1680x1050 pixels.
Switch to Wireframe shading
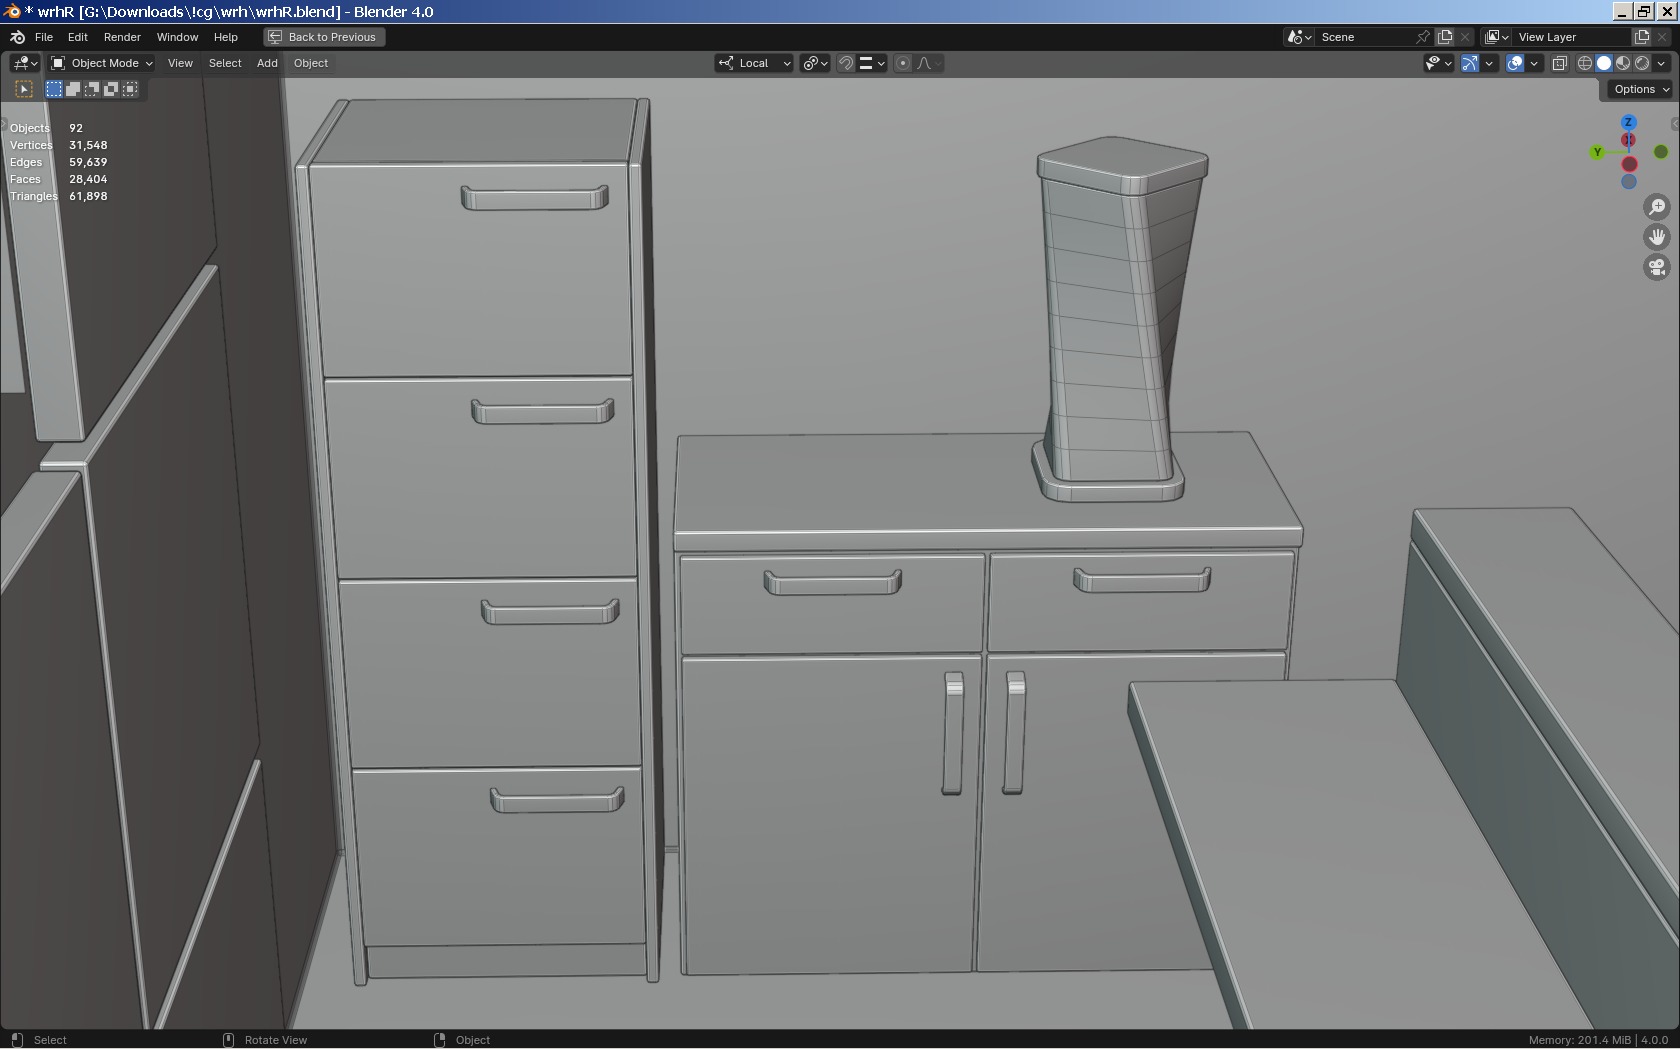[1585, 63]
